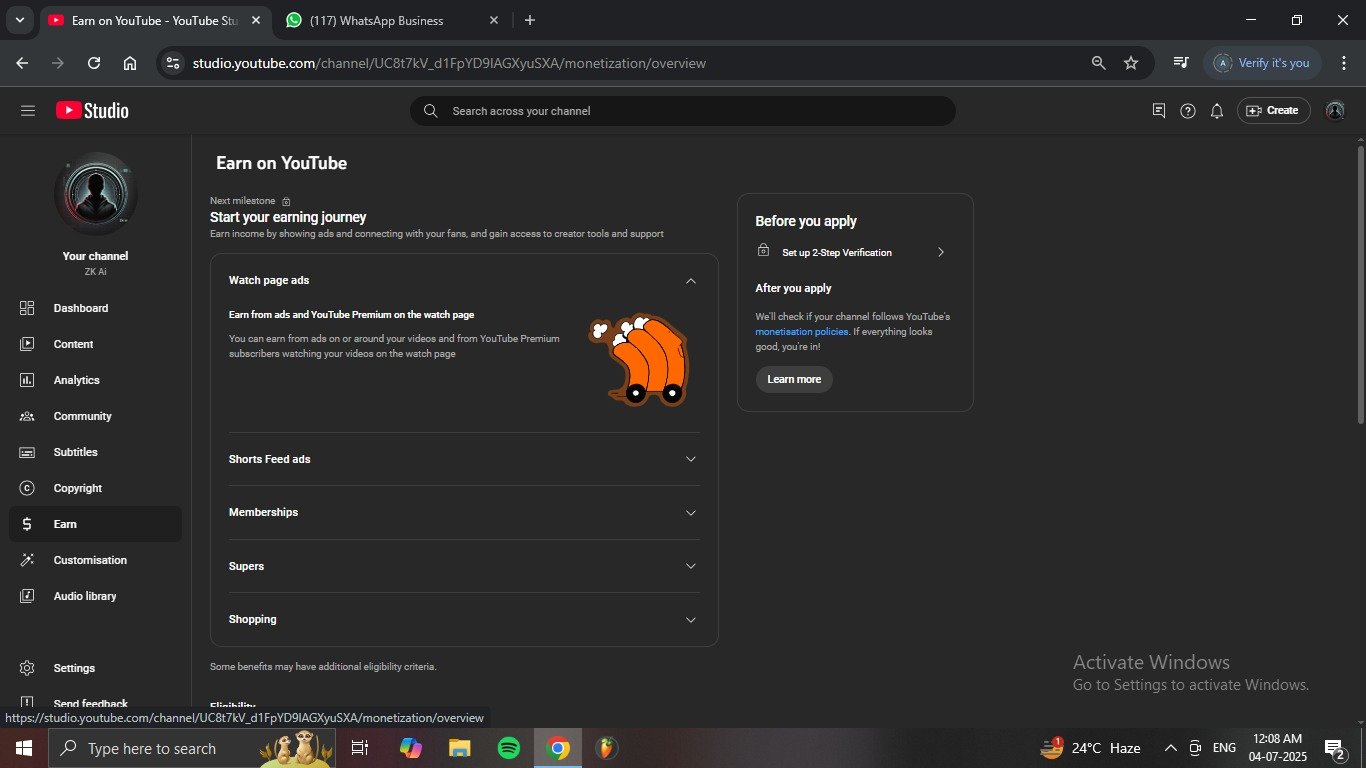Switch to the WhatsApp Business tab

pyautogui.click(x=393, y=20)
